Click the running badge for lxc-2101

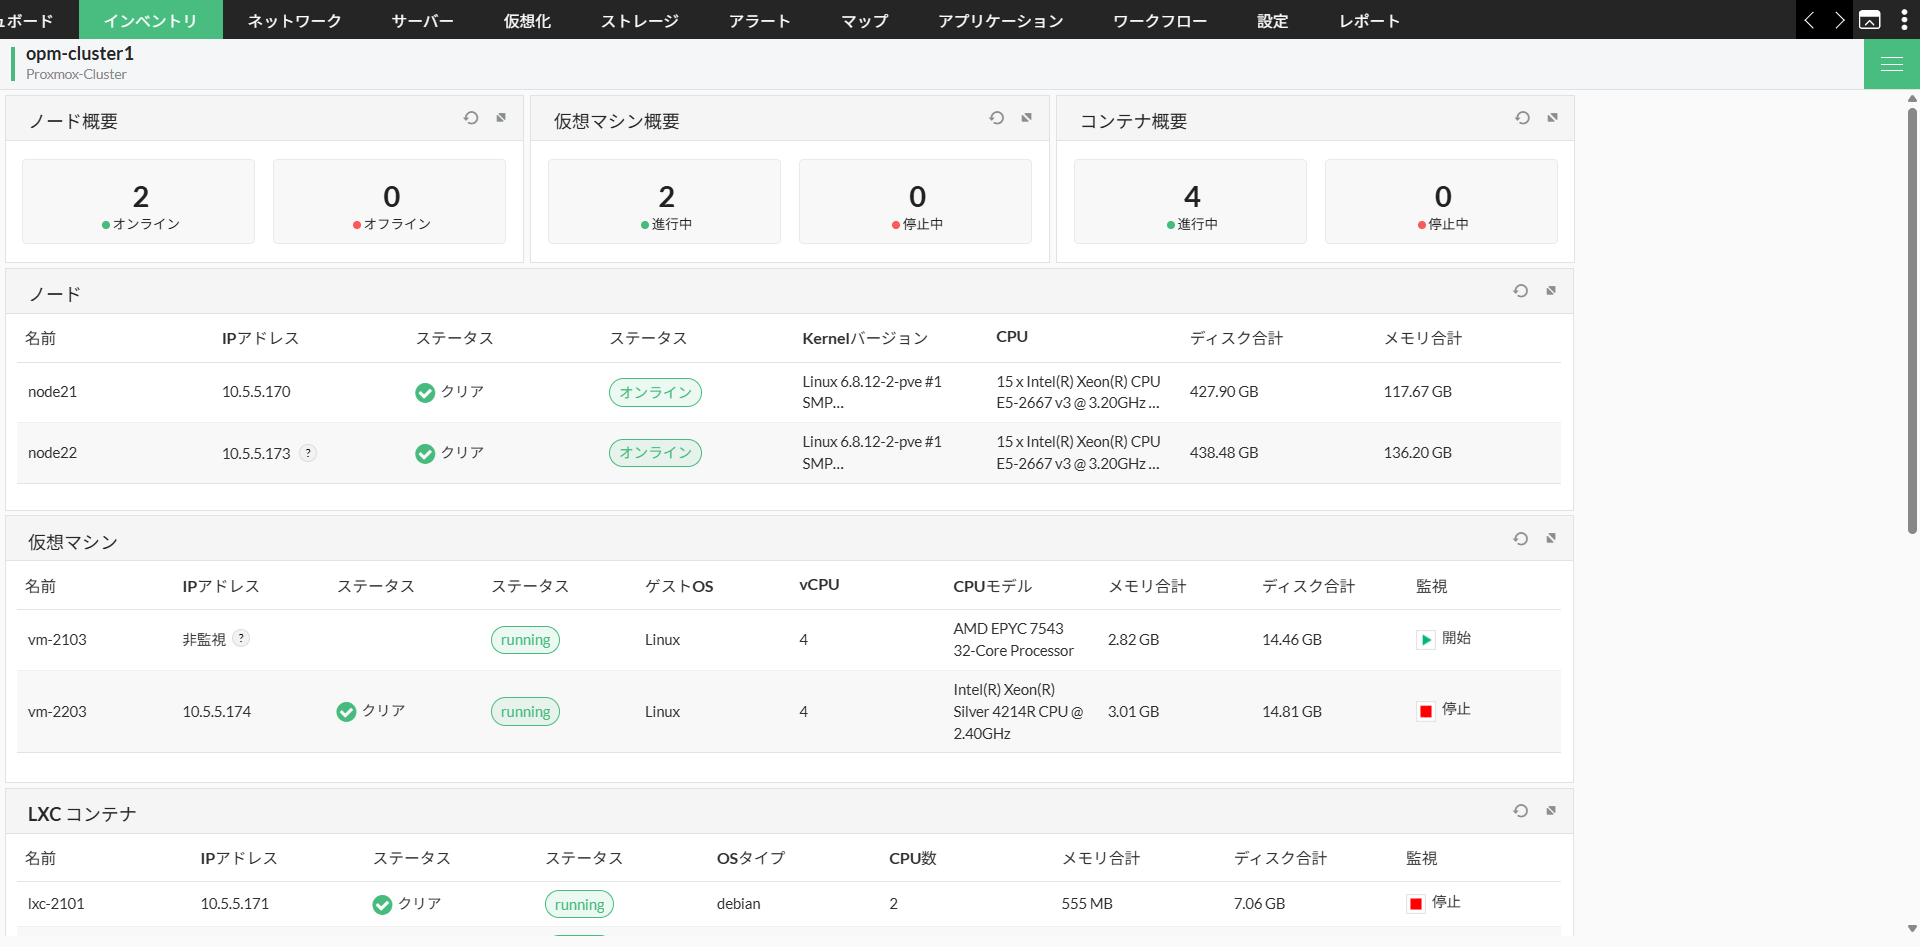pyautogui.click(x=579, y=904)
